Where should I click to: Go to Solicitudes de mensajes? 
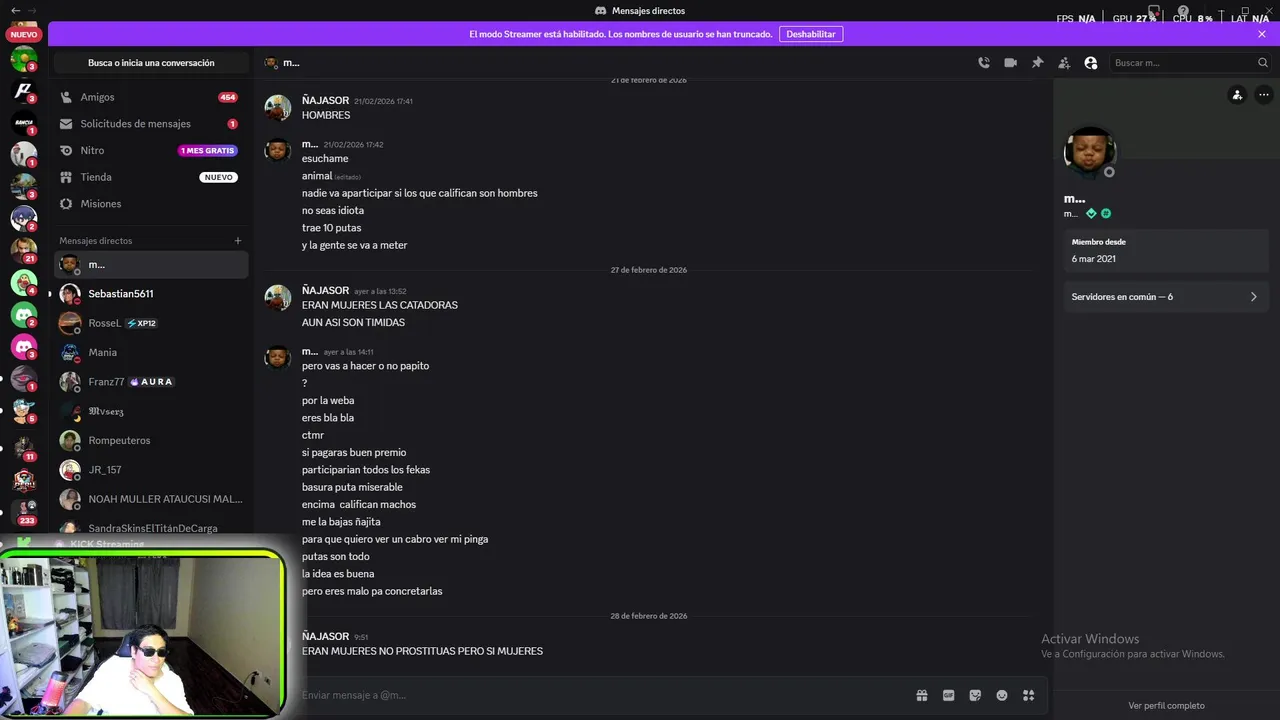coord(135,124)
